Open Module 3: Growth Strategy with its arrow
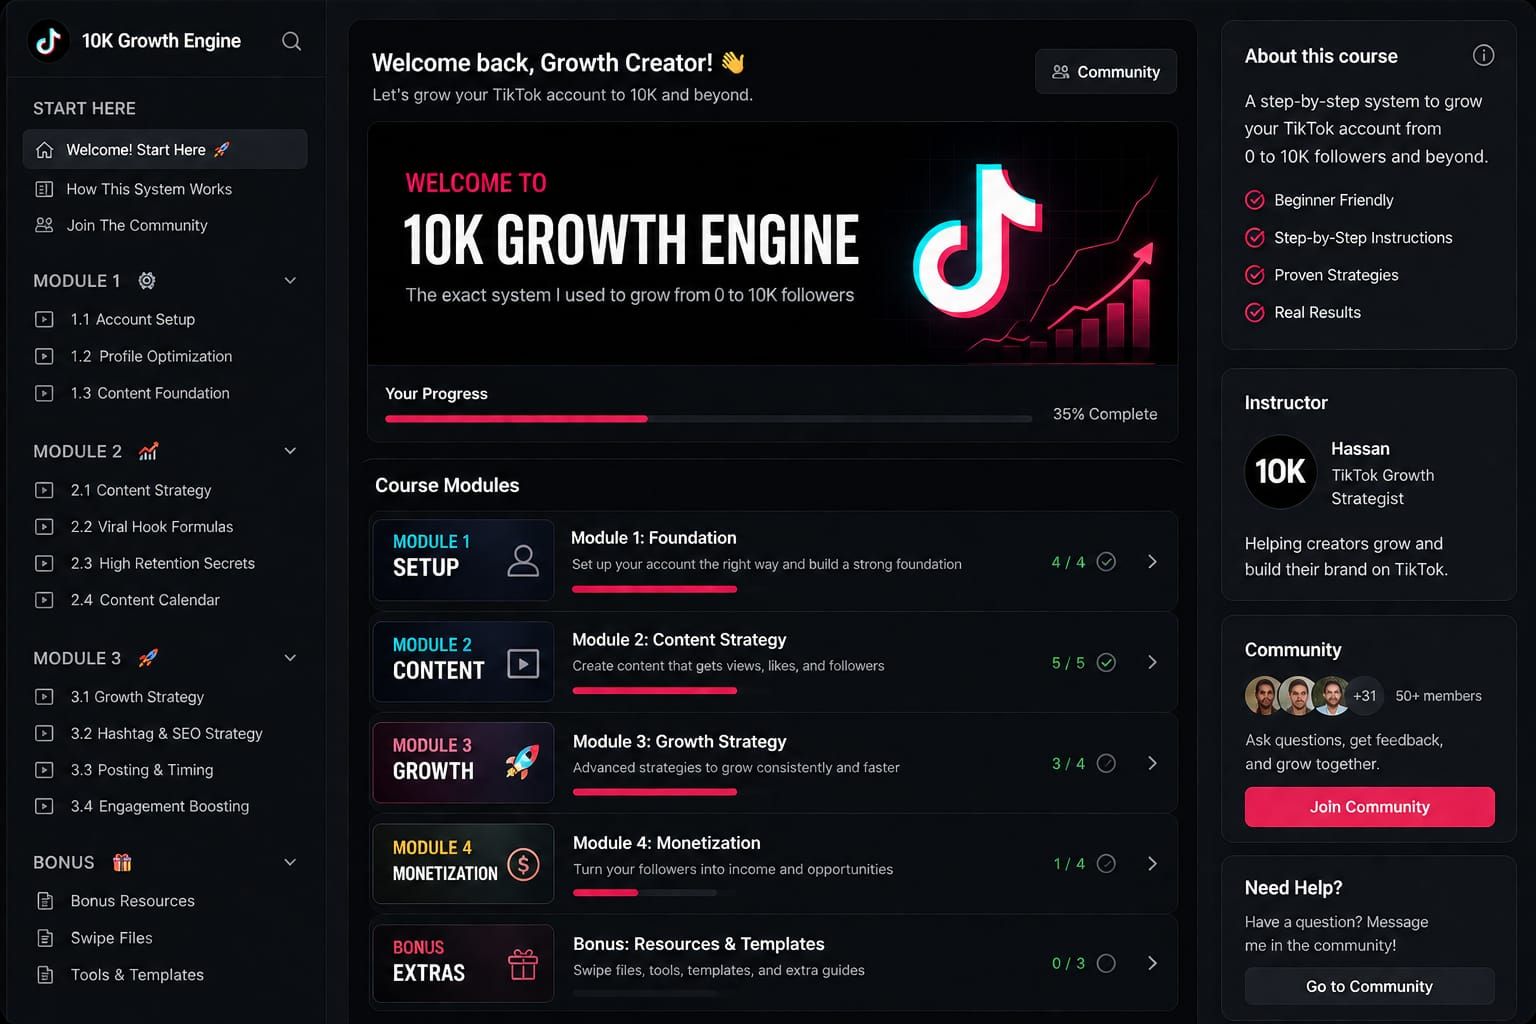The width and height of the screenshot is (1536, 1024). point(1152,763)
